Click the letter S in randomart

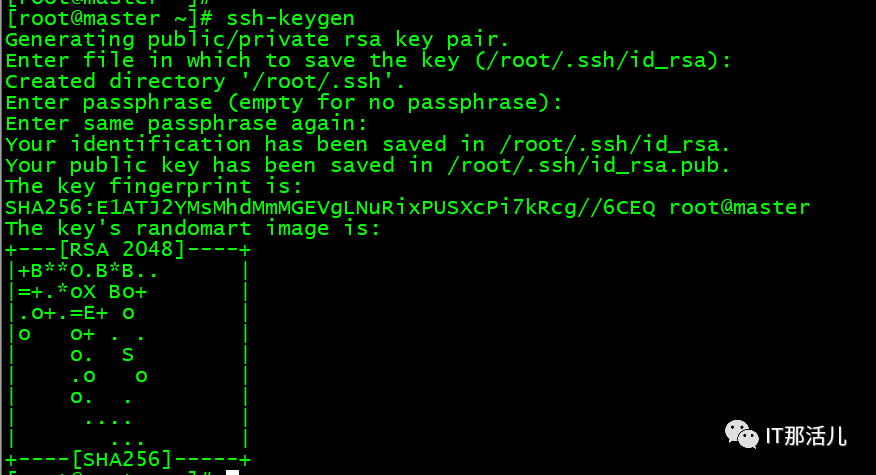click(x=128, y=355)
